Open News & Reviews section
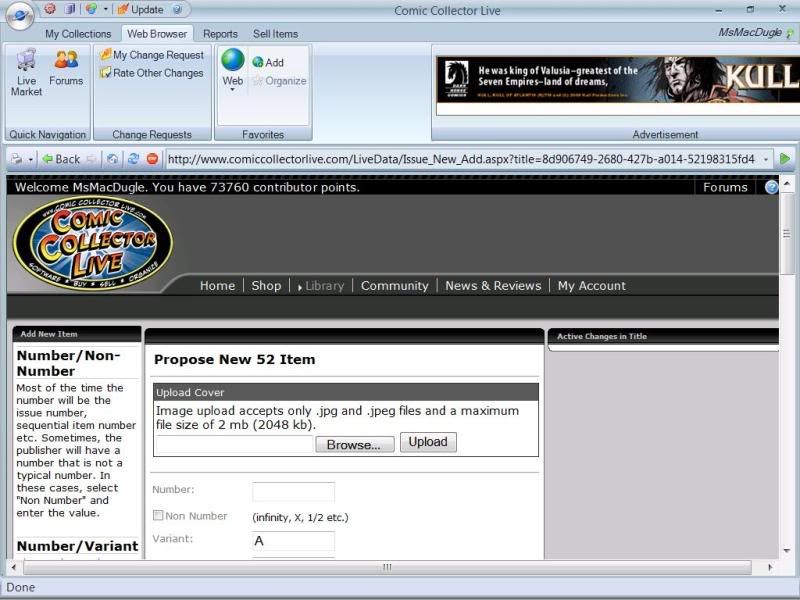This screenshot has width=800, height=600. click(493, 286)
